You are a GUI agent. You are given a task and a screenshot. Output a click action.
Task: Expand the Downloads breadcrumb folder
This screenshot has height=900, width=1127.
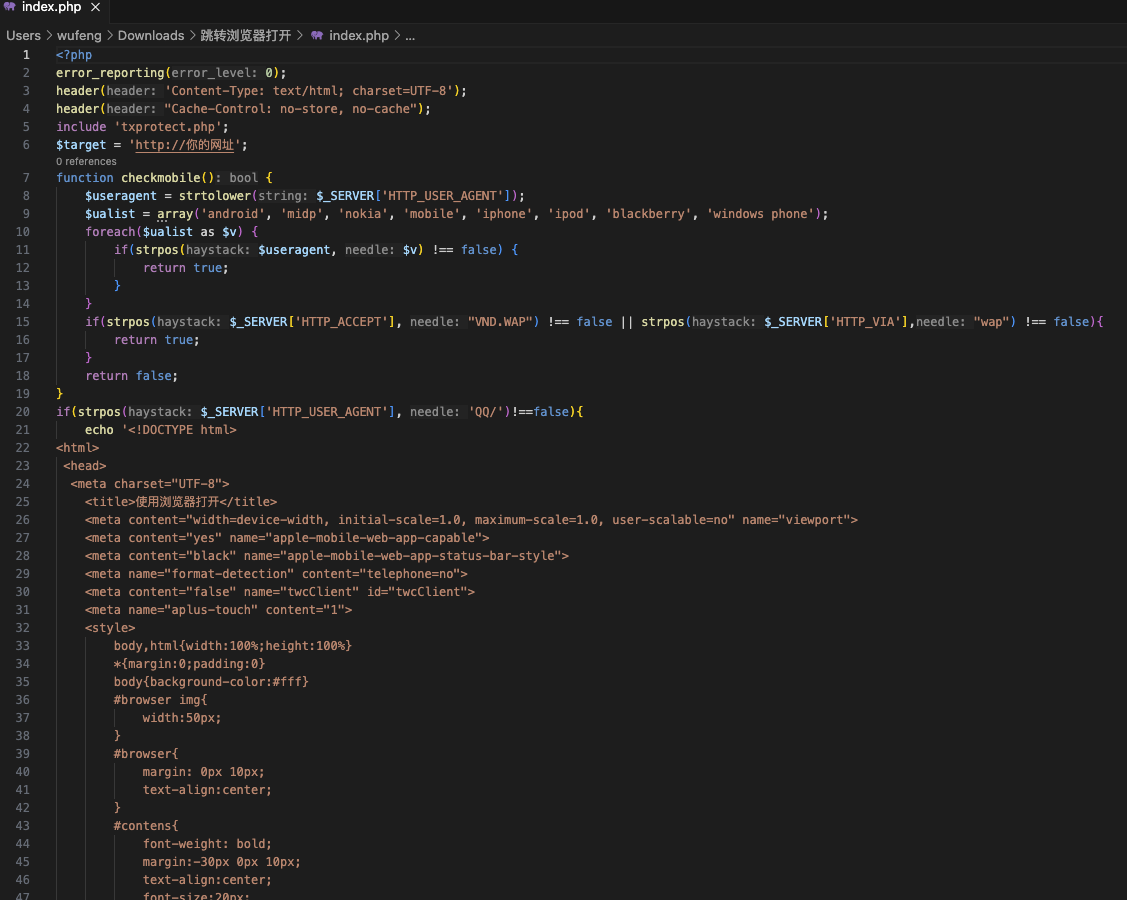[151, 35]
